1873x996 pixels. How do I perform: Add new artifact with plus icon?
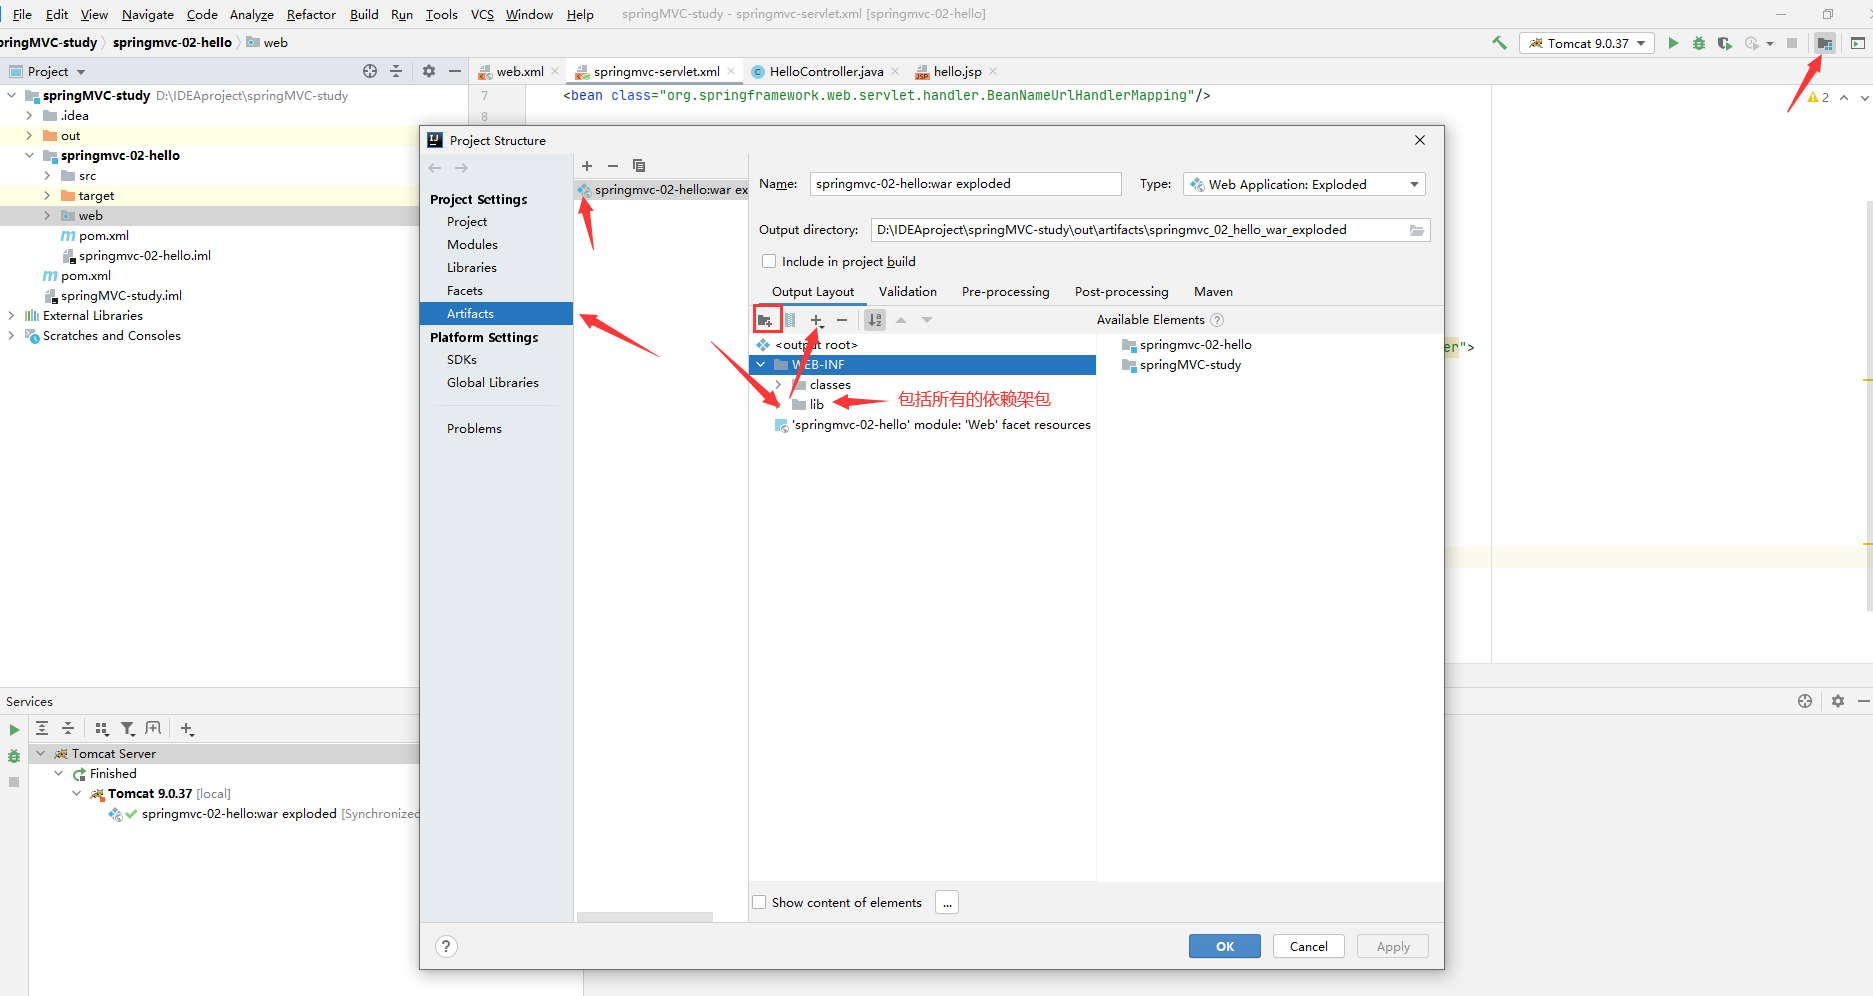(587, 166)
